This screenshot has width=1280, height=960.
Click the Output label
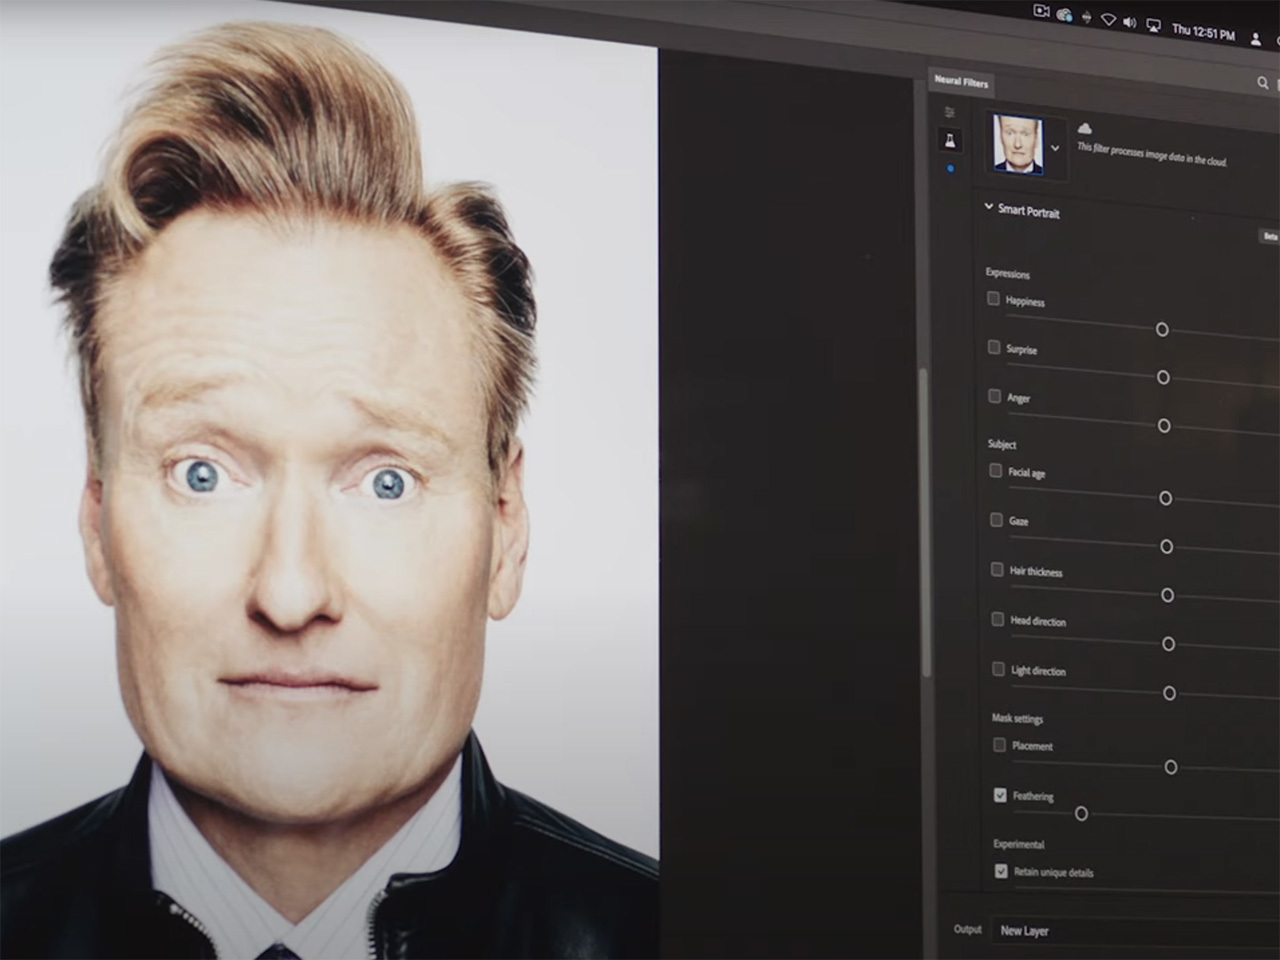967,929
